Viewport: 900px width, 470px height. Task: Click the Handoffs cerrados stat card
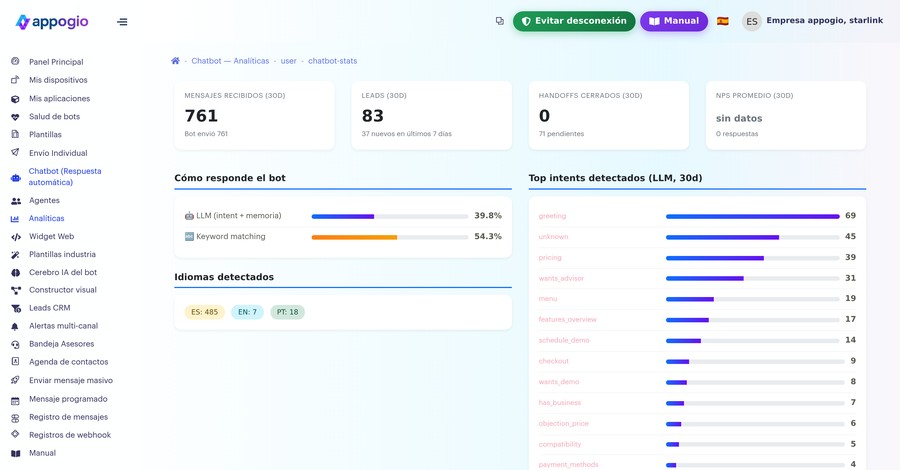coord(608,115)
